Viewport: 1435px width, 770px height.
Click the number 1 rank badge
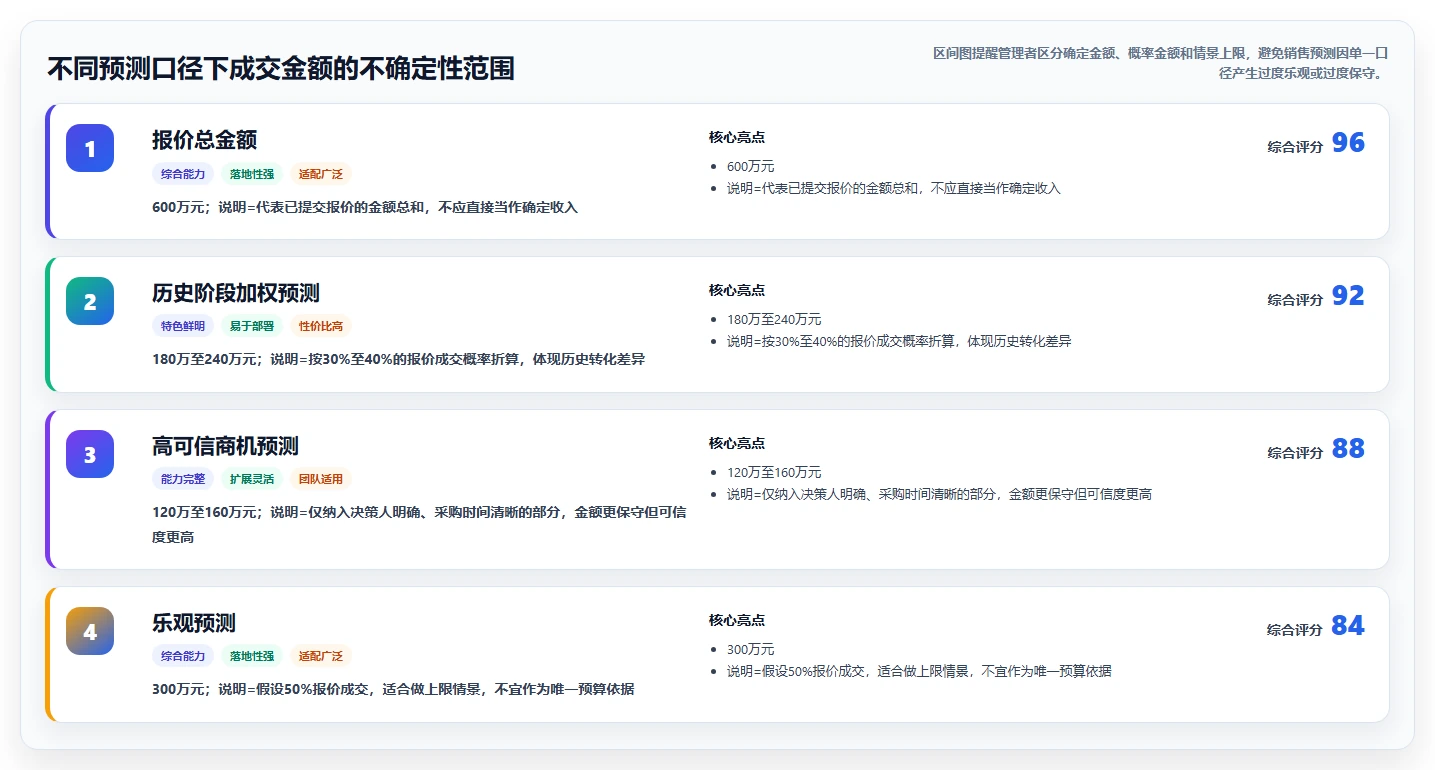(90, 148)
